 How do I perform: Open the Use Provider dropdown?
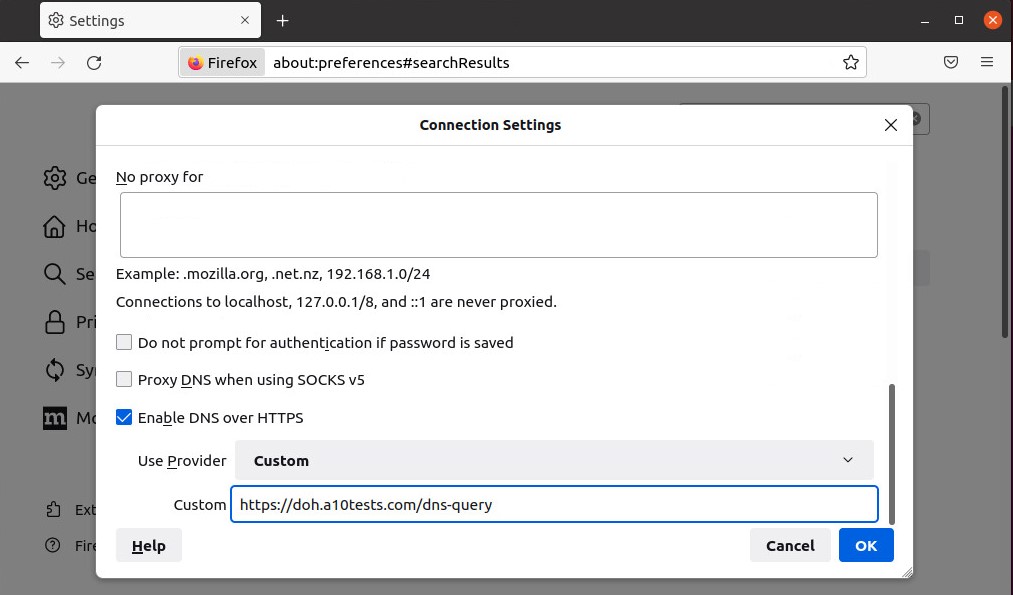554,460
